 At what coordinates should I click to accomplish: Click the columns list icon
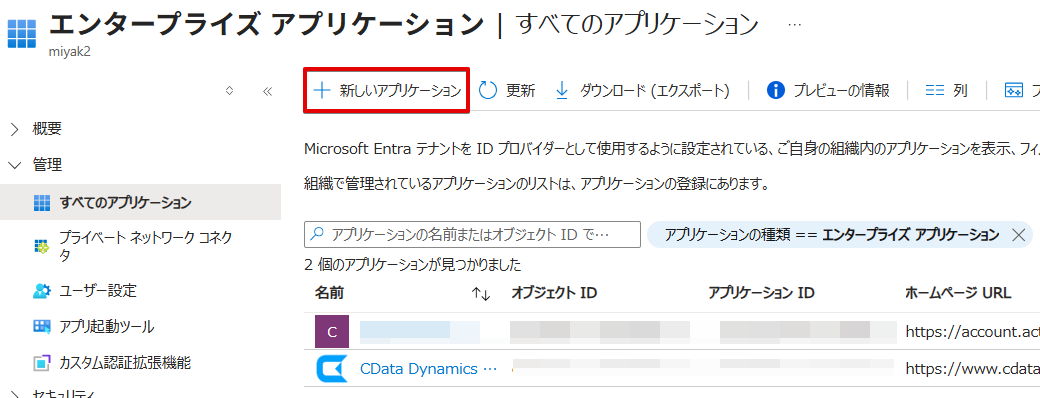[x=935, y=91]
